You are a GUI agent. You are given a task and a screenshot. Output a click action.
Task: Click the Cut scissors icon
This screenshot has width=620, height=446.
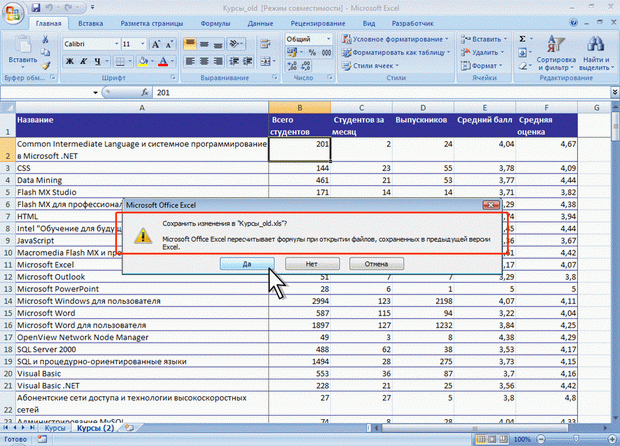point(45,39)
